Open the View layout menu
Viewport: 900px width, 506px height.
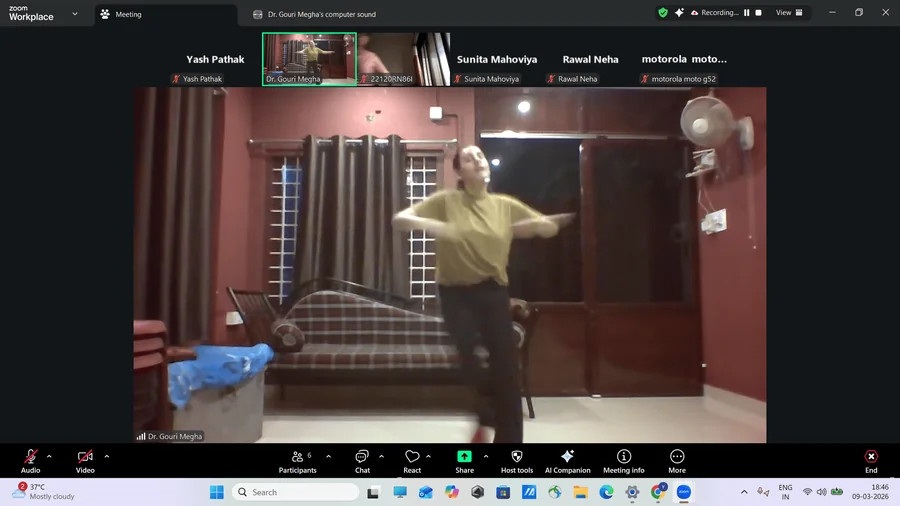[x=789, y=13]
